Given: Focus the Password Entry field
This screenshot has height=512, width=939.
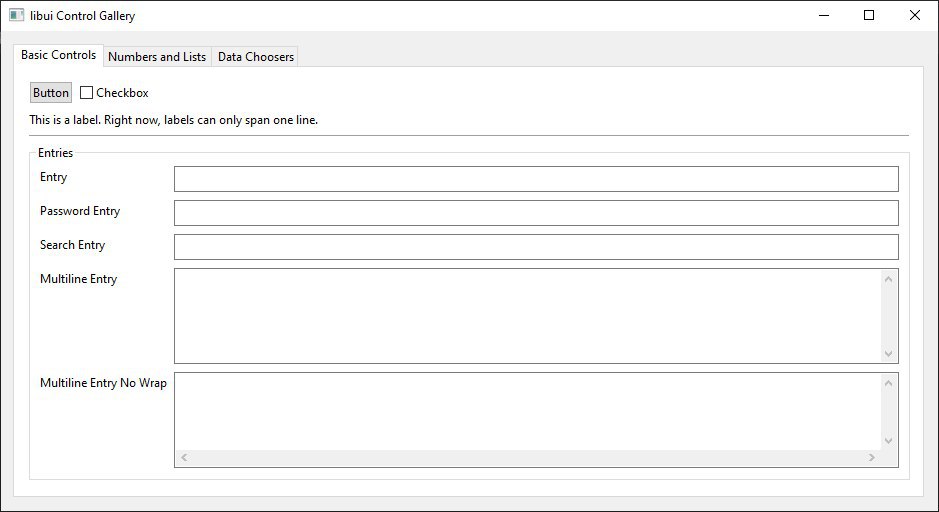Looking at the screenshot, I should (x=535, y=213).
